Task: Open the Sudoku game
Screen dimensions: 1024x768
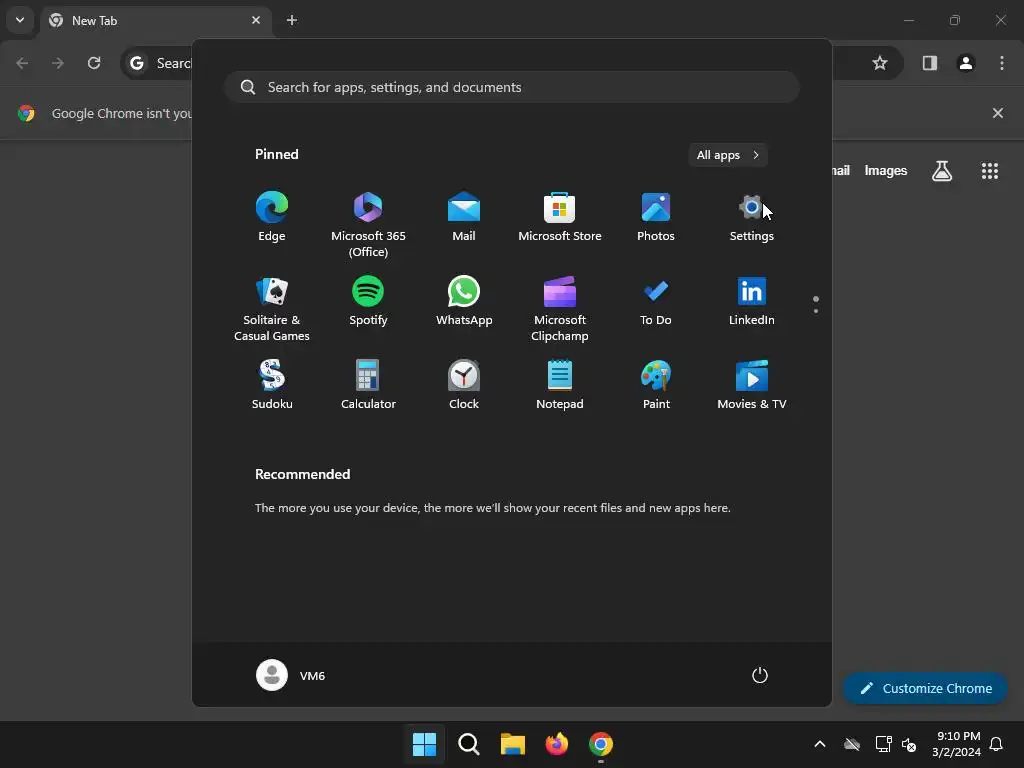Action: [272, 385]
